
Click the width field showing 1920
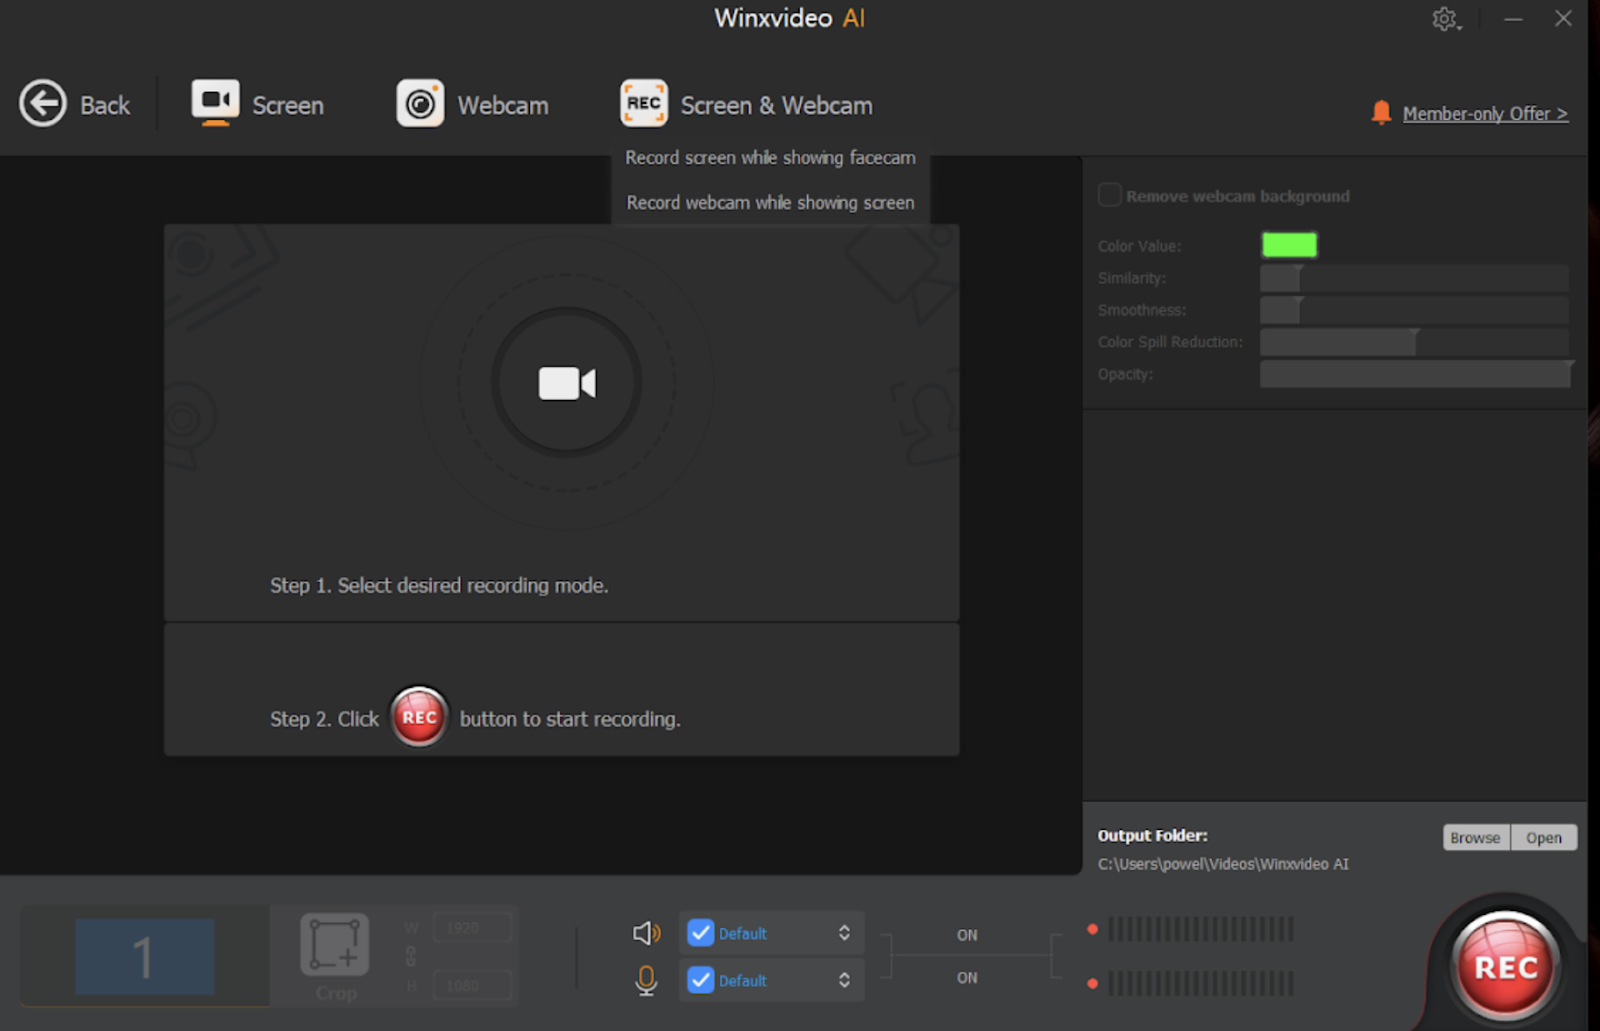pos(472,927)
